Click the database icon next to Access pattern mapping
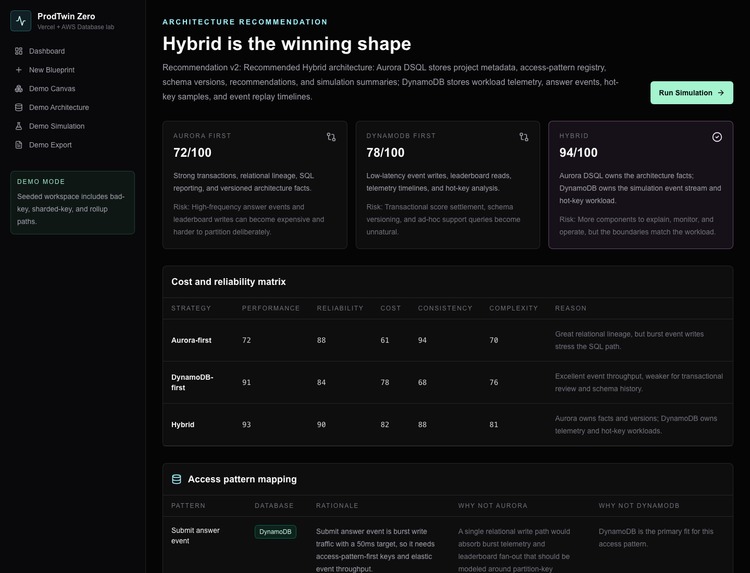 (x=176, y=479)
